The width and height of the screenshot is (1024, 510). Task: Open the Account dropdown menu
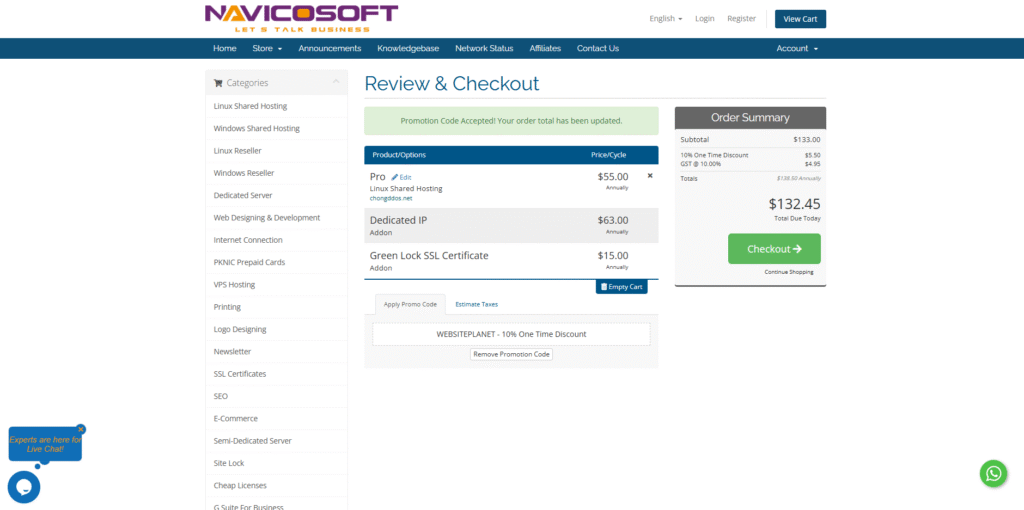(x=797, y=48)
